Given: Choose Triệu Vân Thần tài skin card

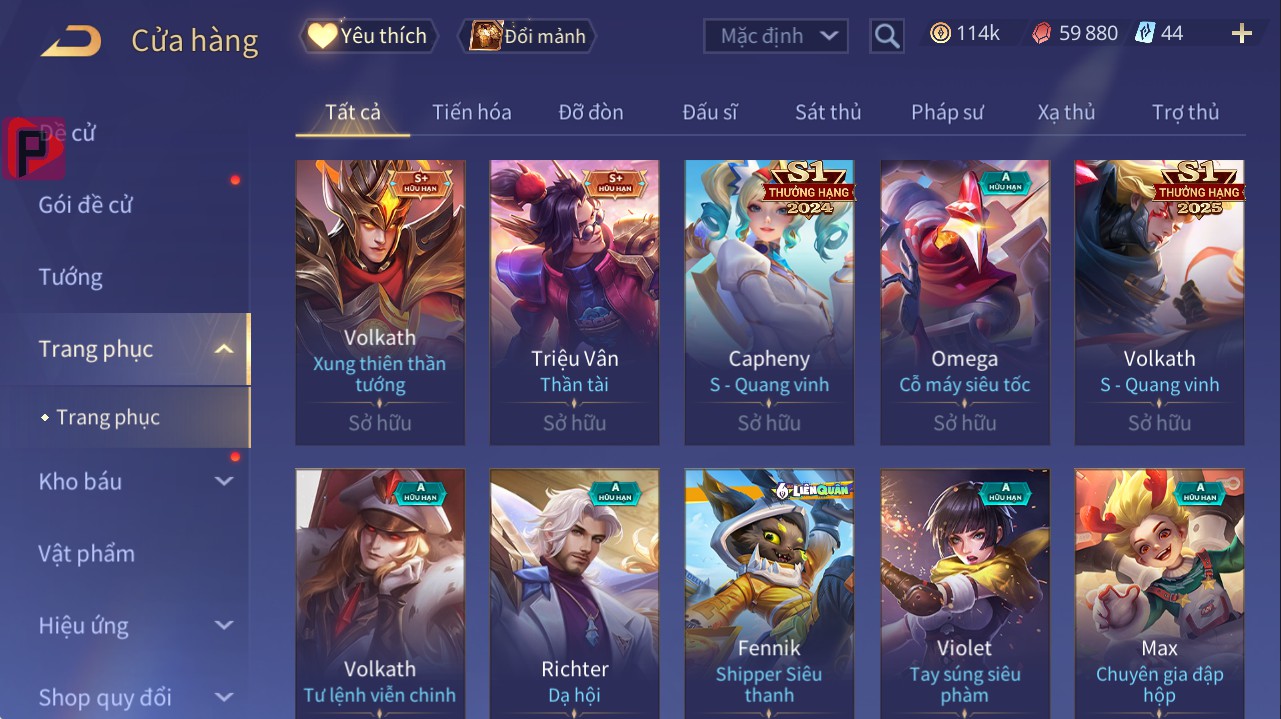Looking at the screenshot, I should 574,302.
